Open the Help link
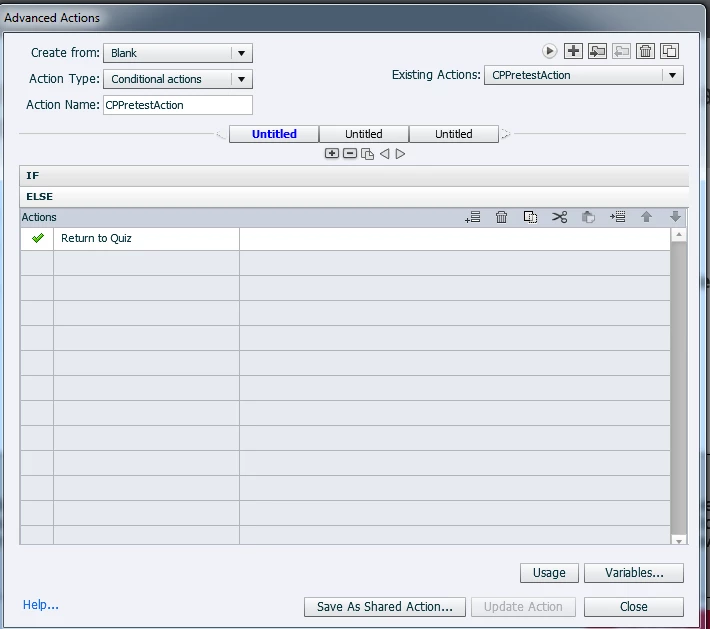The width and height of the screenshot is (710, 629). pyautogui.click(x=41, y=605)
